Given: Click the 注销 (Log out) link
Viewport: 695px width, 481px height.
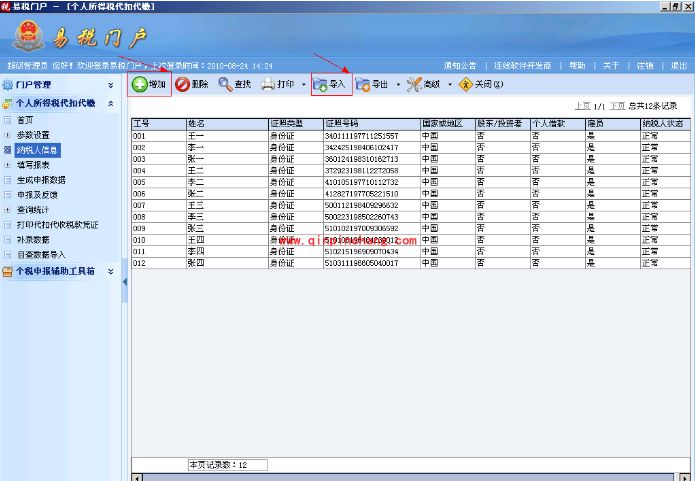Looking at the screenshot, I should pyautogui.click(x=645, y=65).
